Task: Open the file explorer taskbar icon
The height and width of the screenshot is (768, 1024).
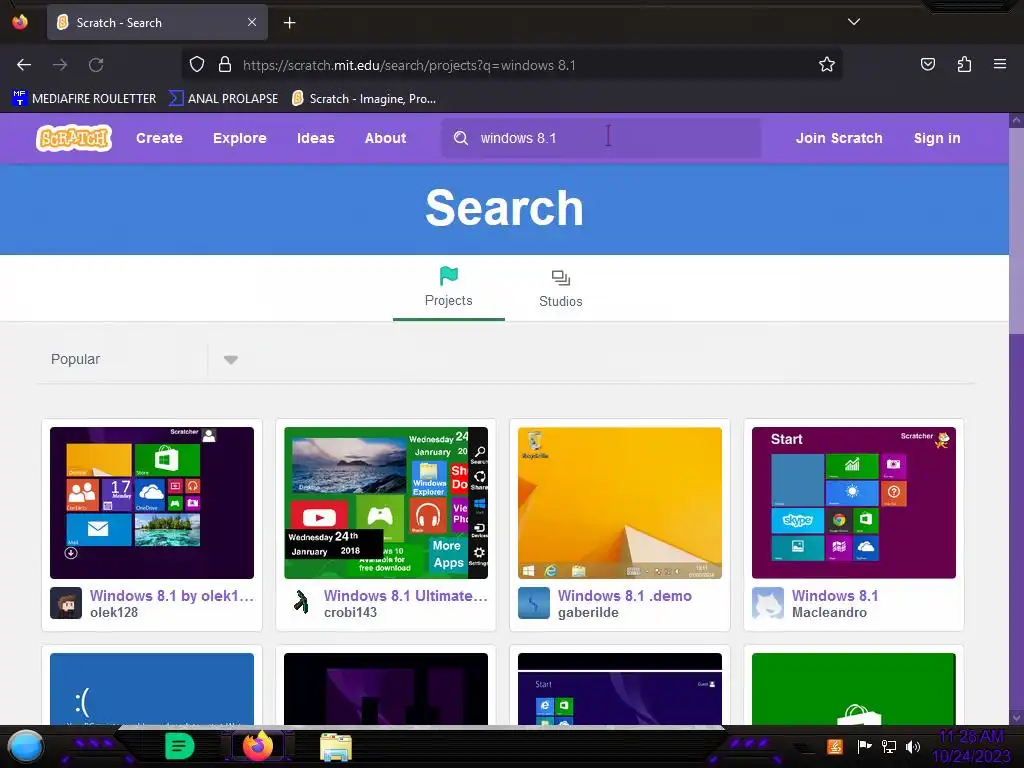Action: tap(336, 747)
